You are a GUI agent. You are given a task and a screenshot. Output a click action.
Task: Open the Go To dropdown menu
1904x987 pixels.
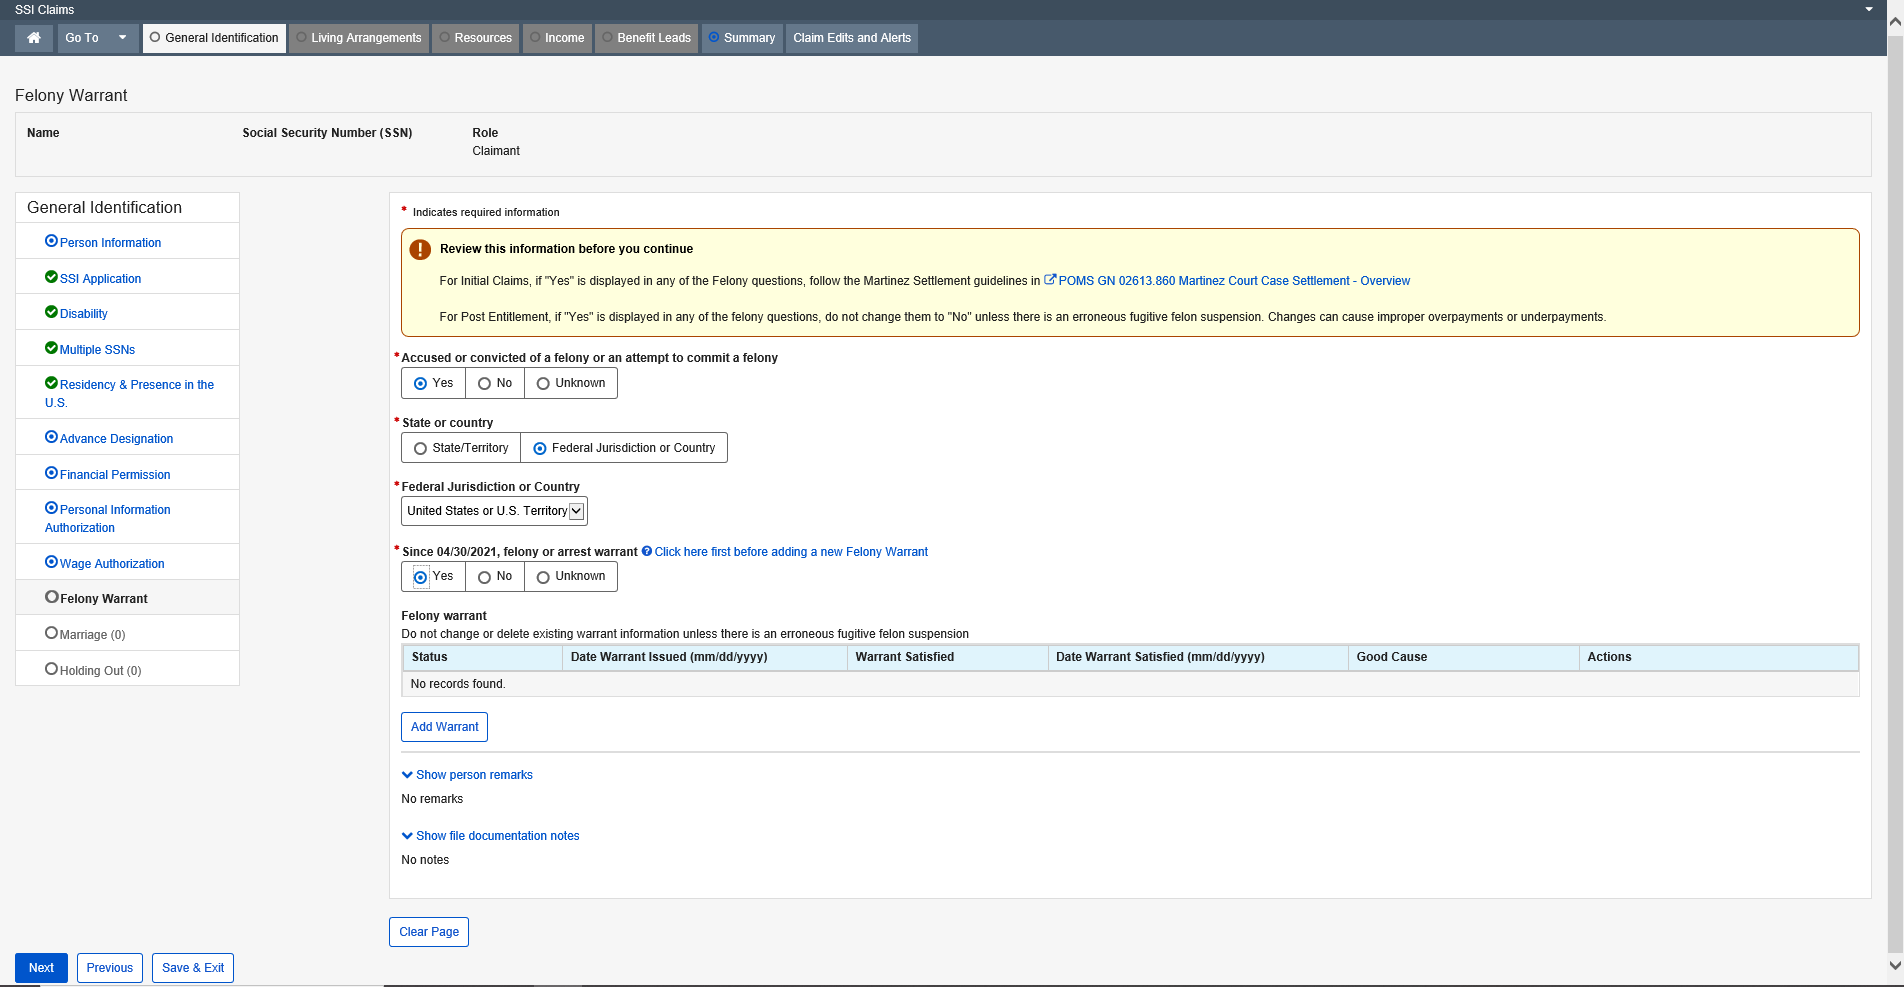pos(96,38)
